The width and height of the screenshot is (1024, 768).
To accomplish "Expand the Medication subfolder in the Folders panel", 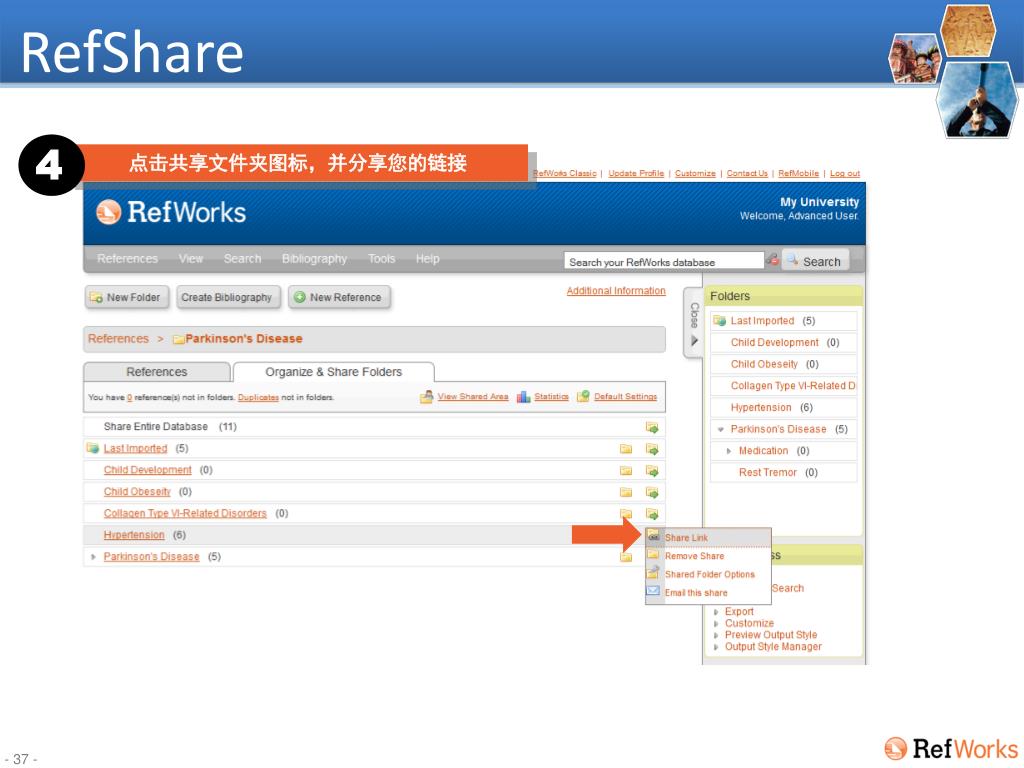I will click(729, 451).
